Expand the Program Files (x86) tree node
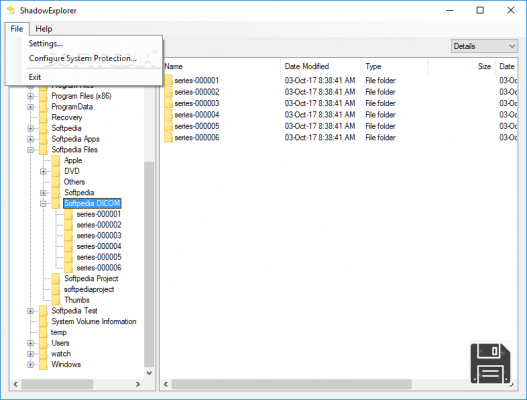The image size is (527, 400). coord(31,96)
